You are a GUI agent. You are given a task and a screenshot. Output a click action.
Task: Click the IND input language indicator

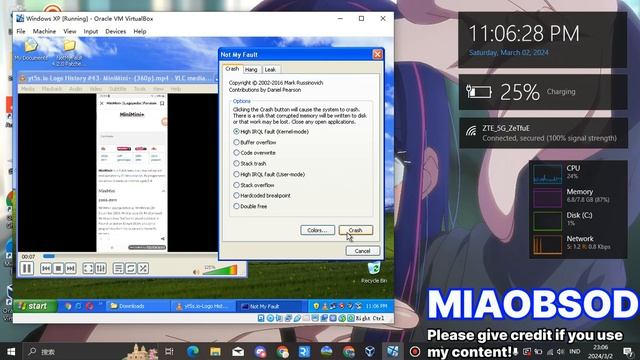tap(575, 351)
